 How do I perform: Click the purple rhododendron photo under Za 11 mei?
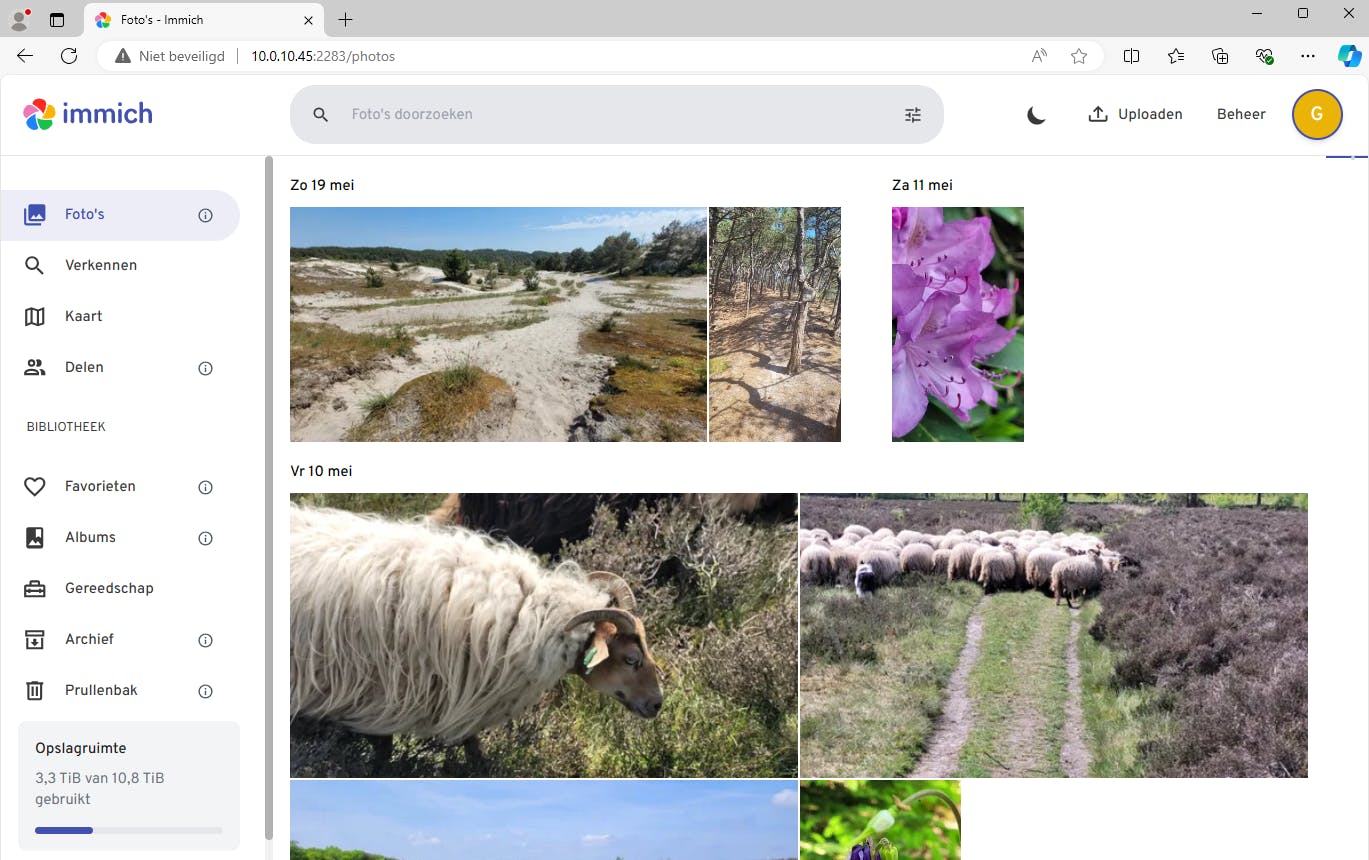tap(957, 324)
